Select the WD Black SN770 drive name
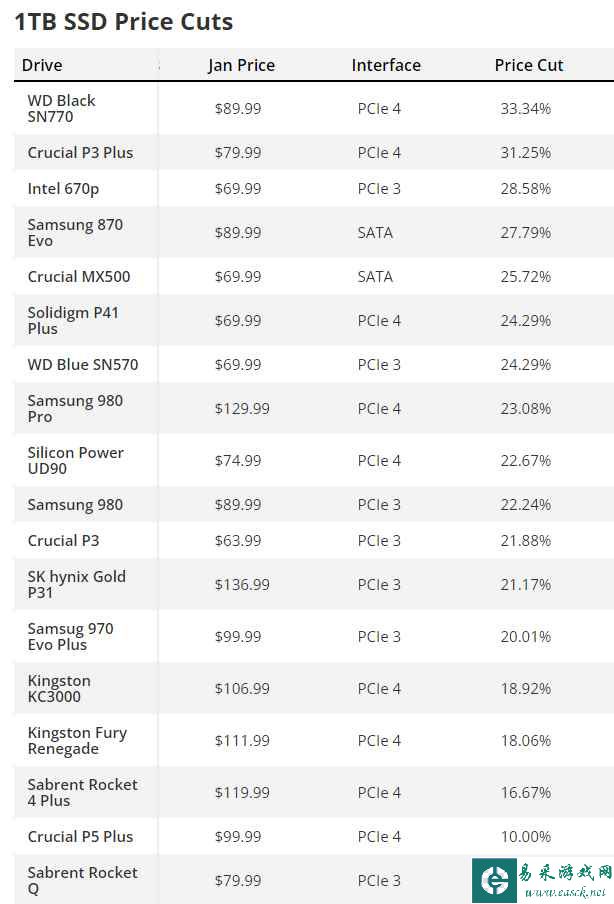The height and width of the screenshot is (904, 614). pyautogui.click(x=61, y=108)
